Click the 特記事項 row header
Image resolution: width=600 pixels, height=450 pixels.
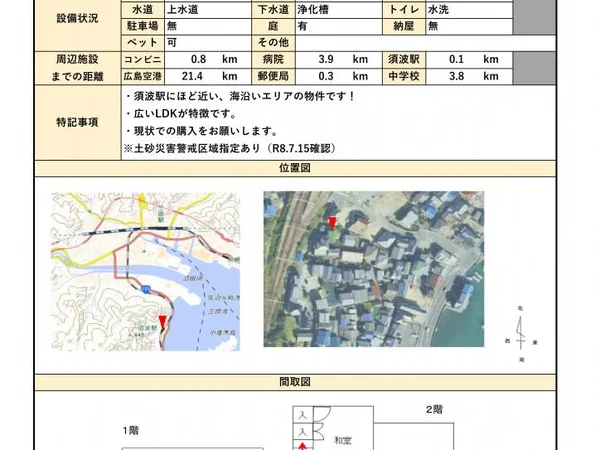[x=78, y=122]
